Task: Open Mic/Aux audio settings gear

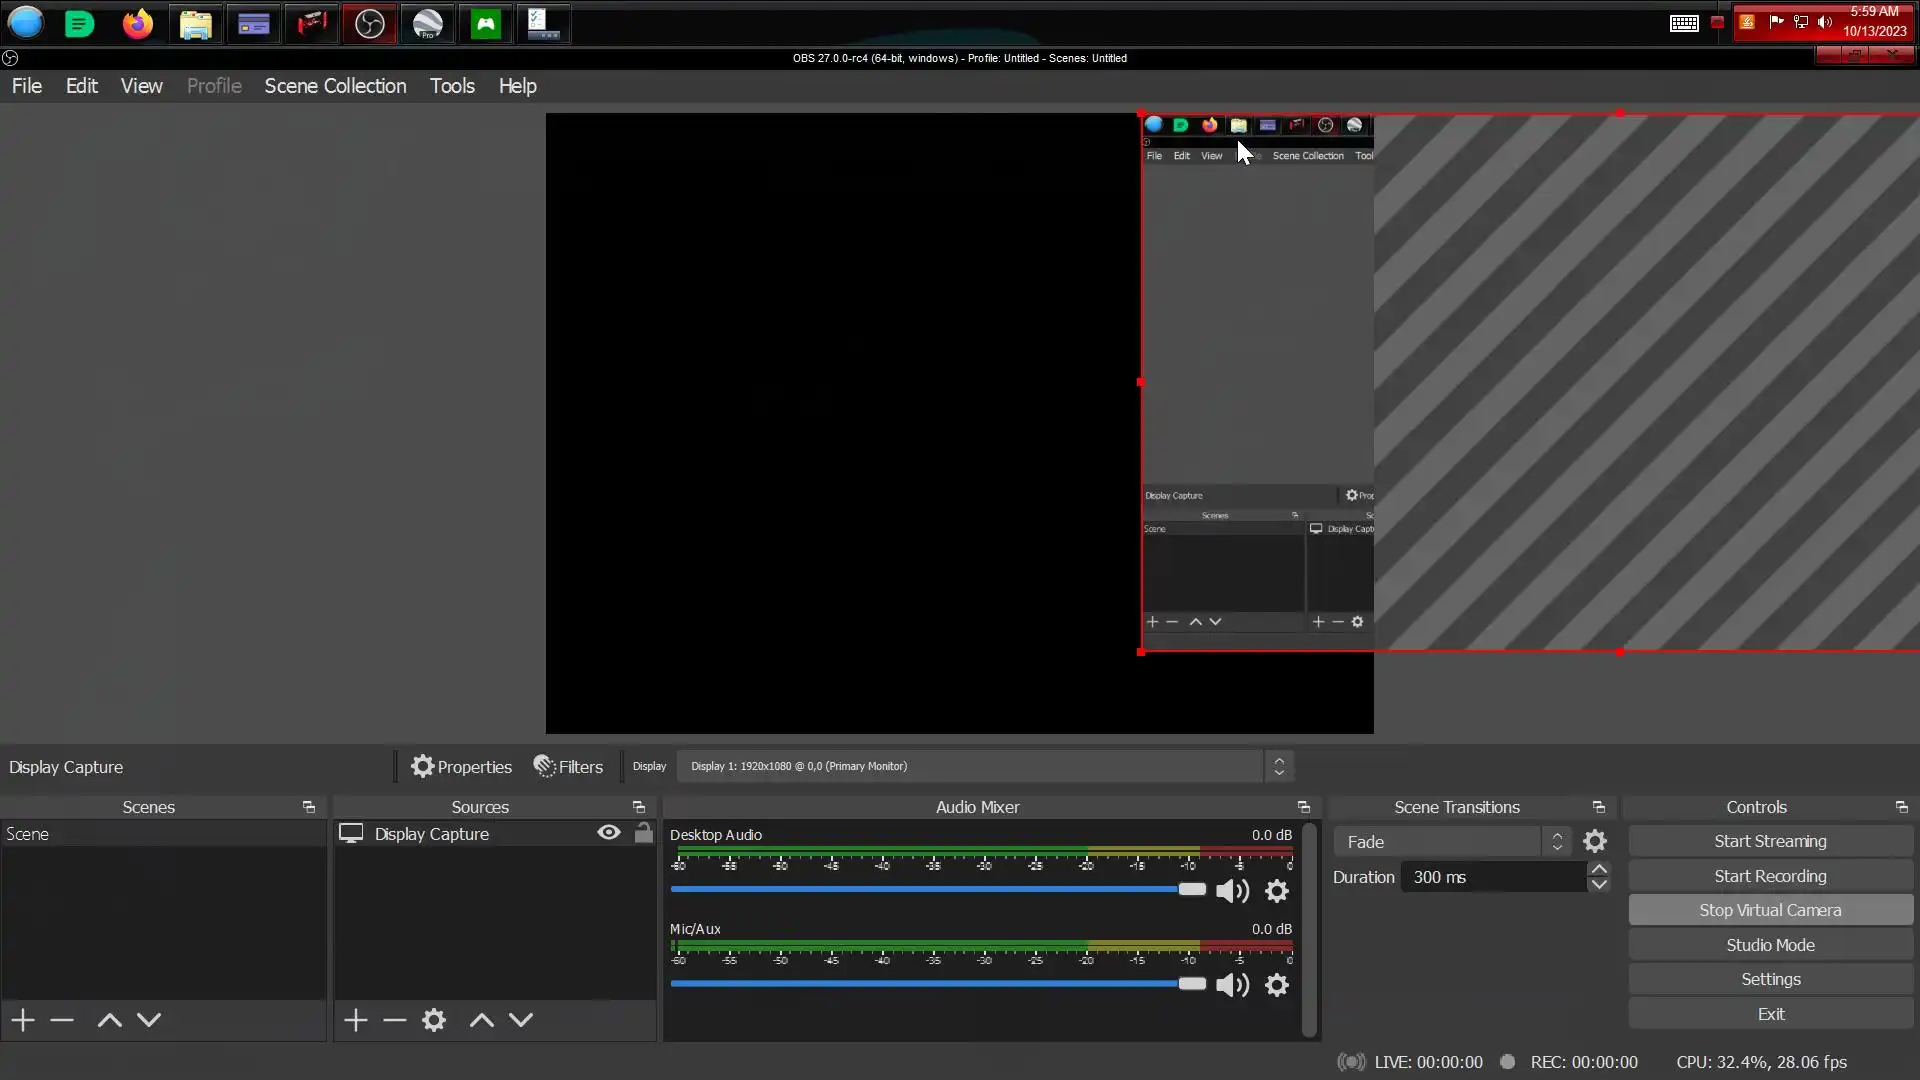Action: point(1277,985)
